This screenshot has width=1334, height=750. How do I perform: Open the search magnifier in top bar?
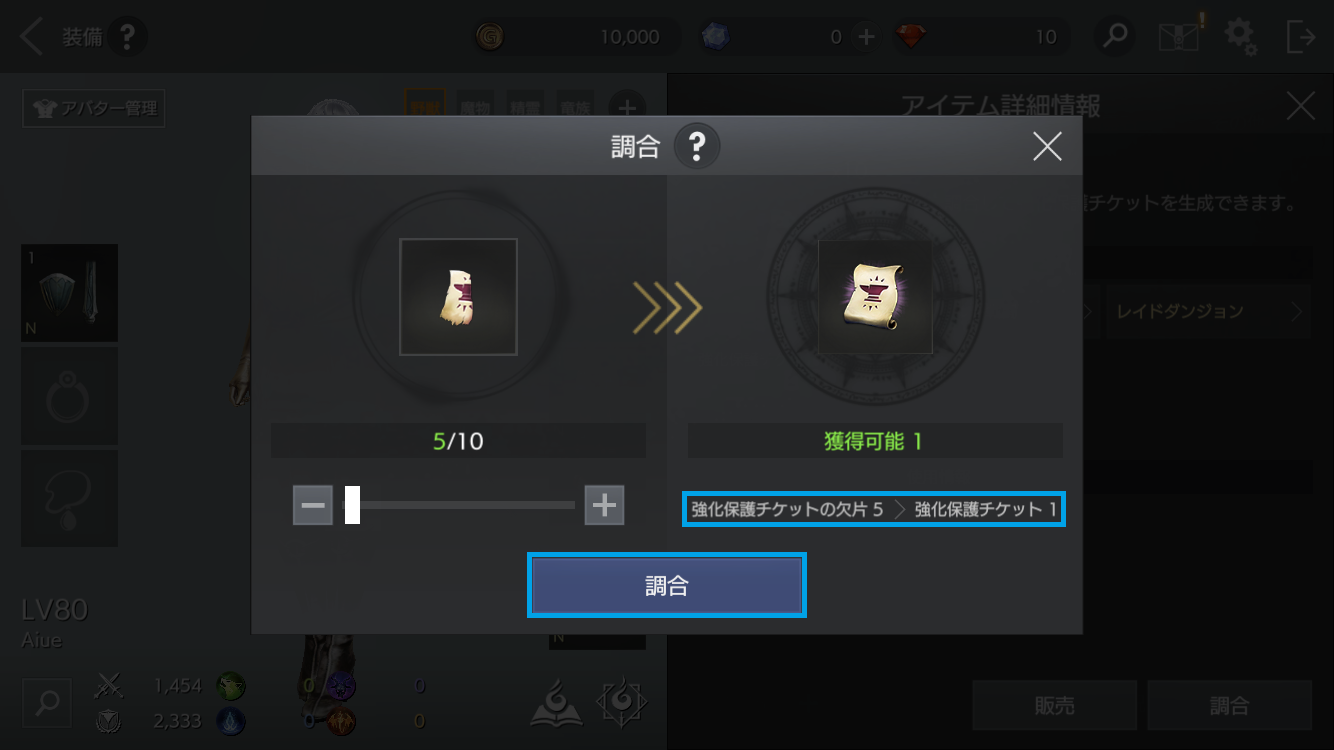click(1115, 37)
